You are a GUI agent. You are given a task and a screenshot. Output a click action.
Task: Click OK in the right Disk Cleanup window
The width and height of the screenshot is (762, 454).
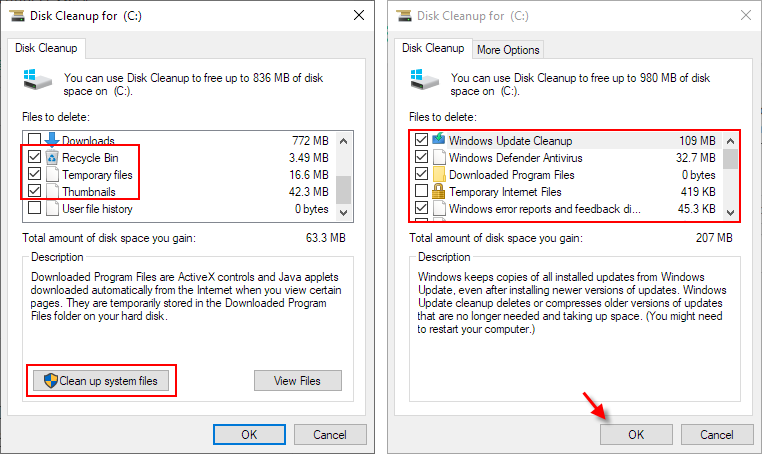(636, 435)
